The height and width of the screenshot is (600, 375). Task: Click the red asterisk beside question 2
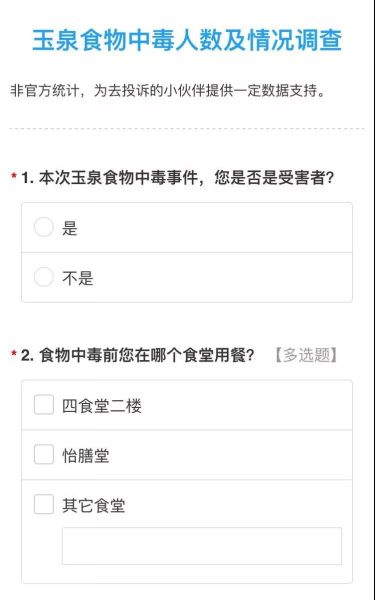tap(14, 354)
